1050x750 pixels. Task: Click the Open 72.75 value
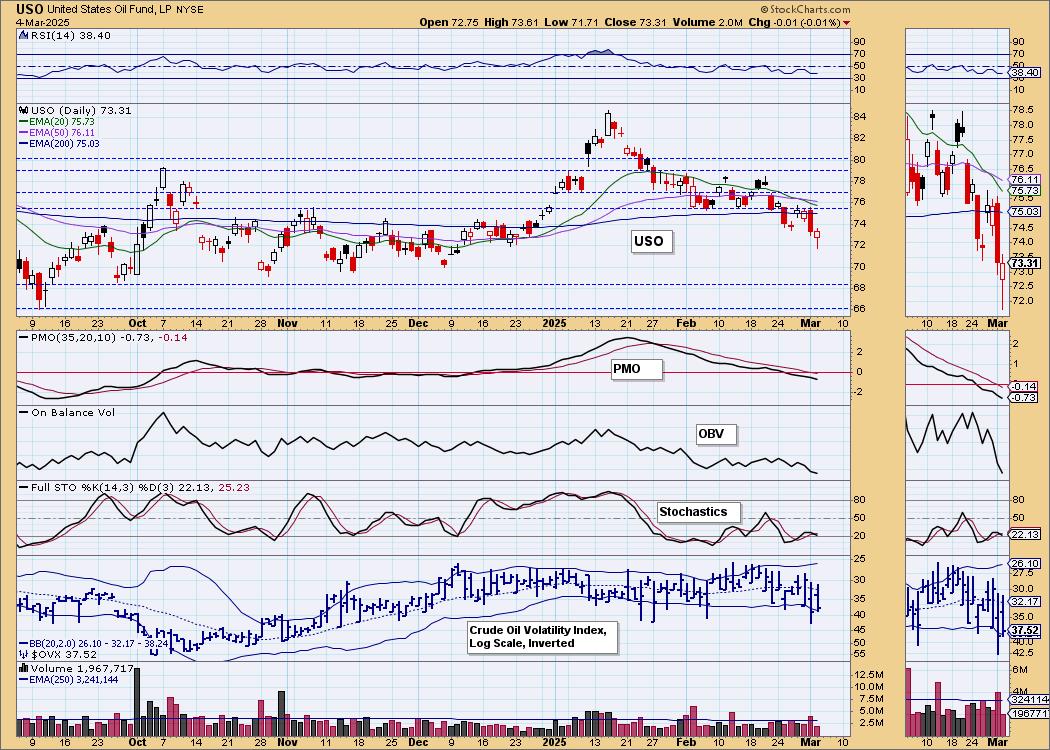(447, 22)
